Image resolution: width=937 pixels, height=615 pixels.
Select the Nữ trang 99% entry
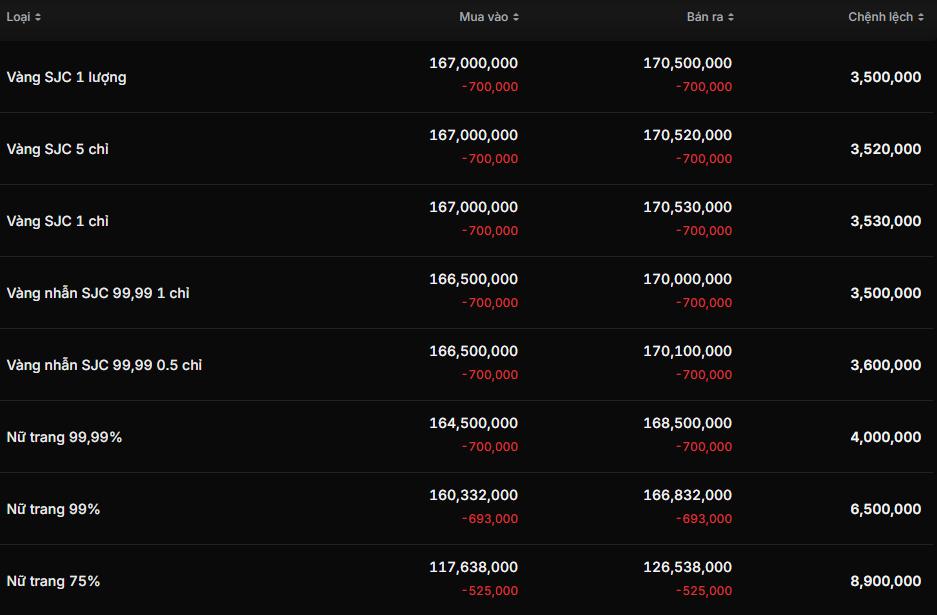point(53,509)
